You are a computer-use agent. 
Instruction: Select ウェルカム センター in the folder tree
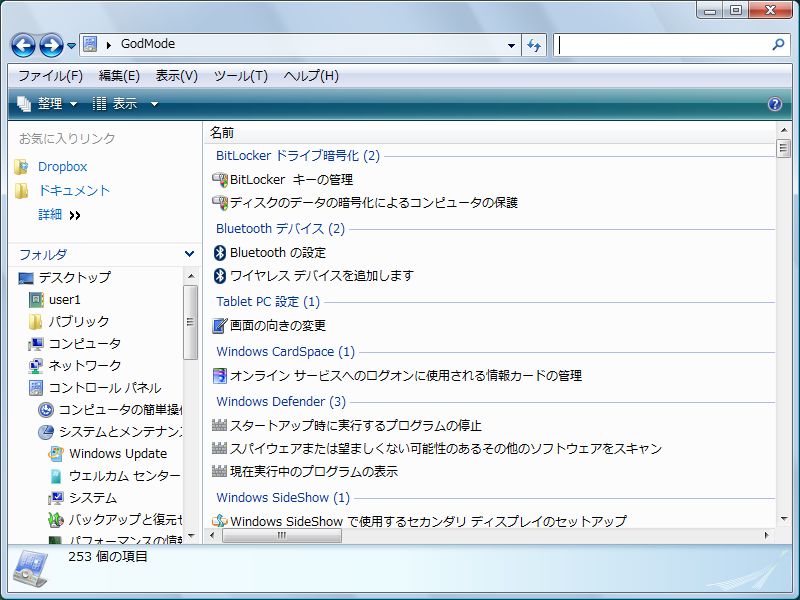pos(124,476)
